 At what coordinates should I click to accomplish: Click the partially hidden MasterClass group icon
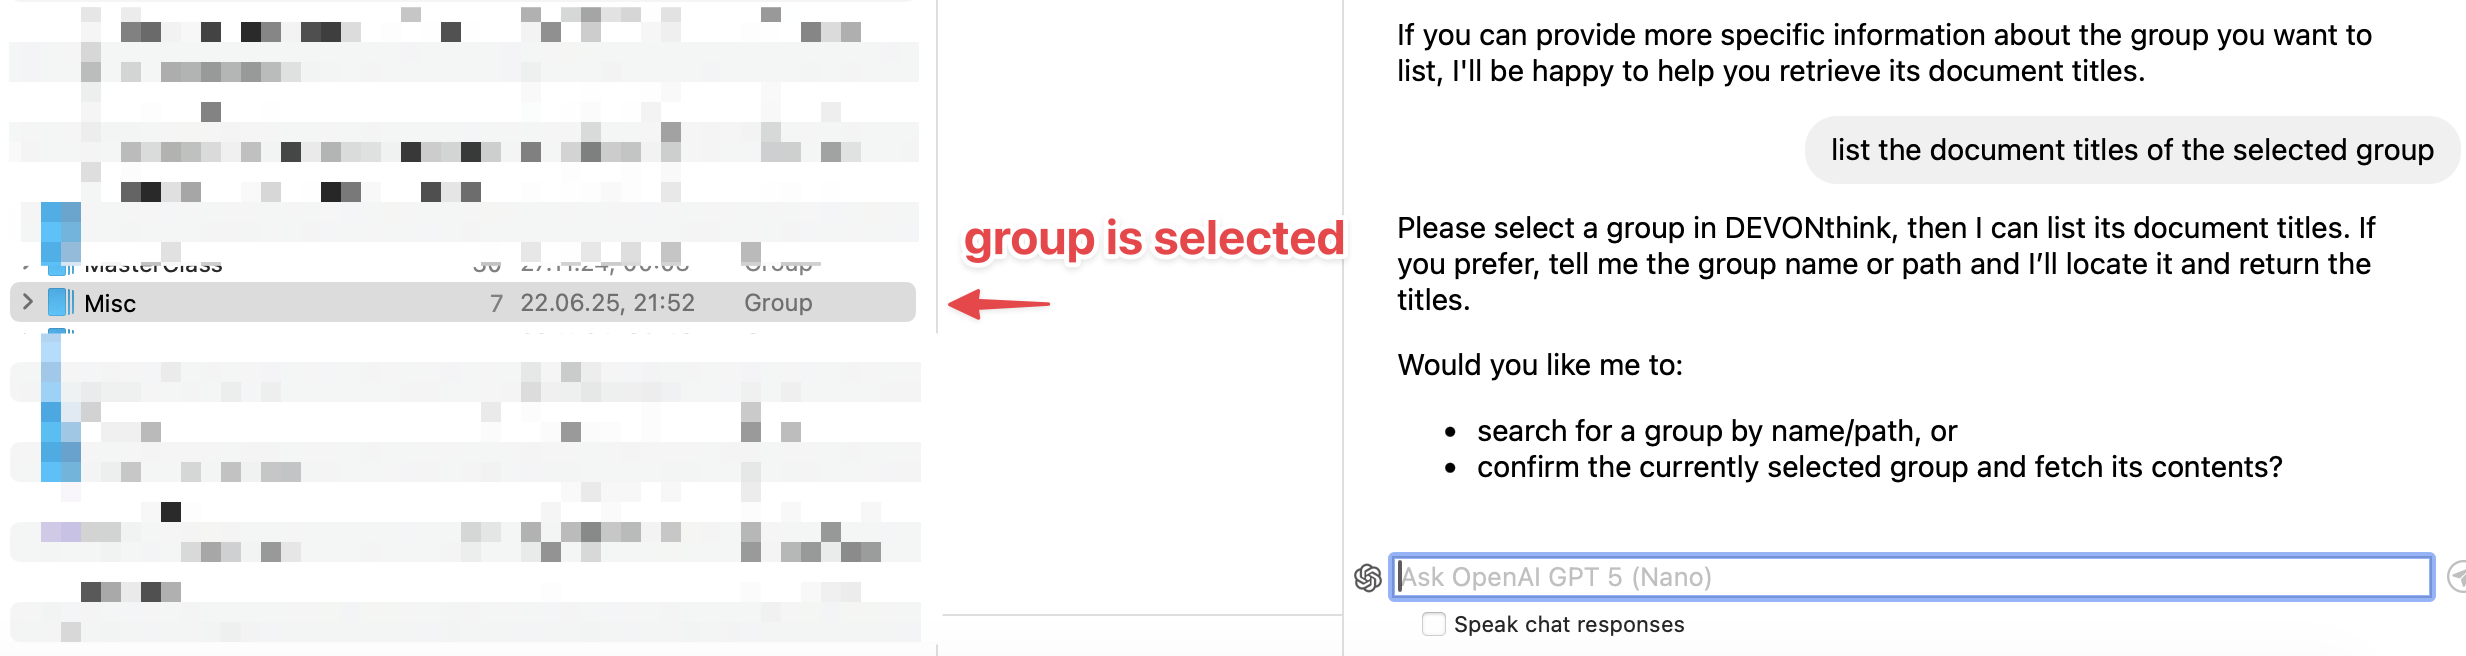point(61,268)
